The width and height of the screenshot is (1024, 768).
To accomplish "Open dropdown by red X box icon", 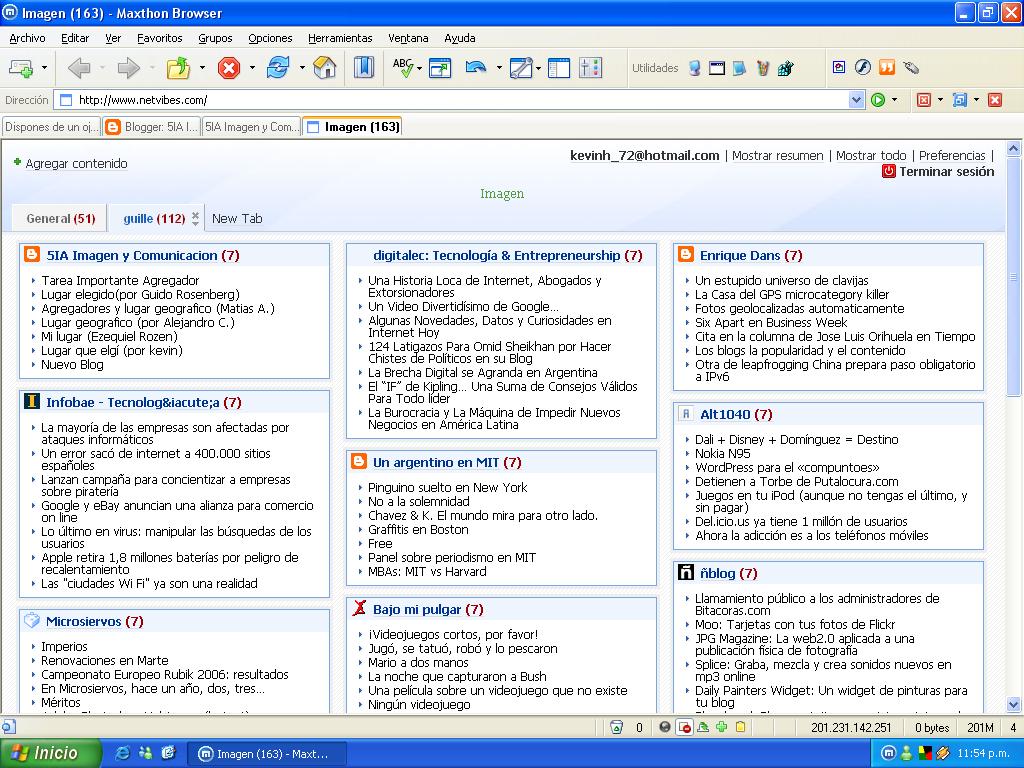I will (940, 100).
